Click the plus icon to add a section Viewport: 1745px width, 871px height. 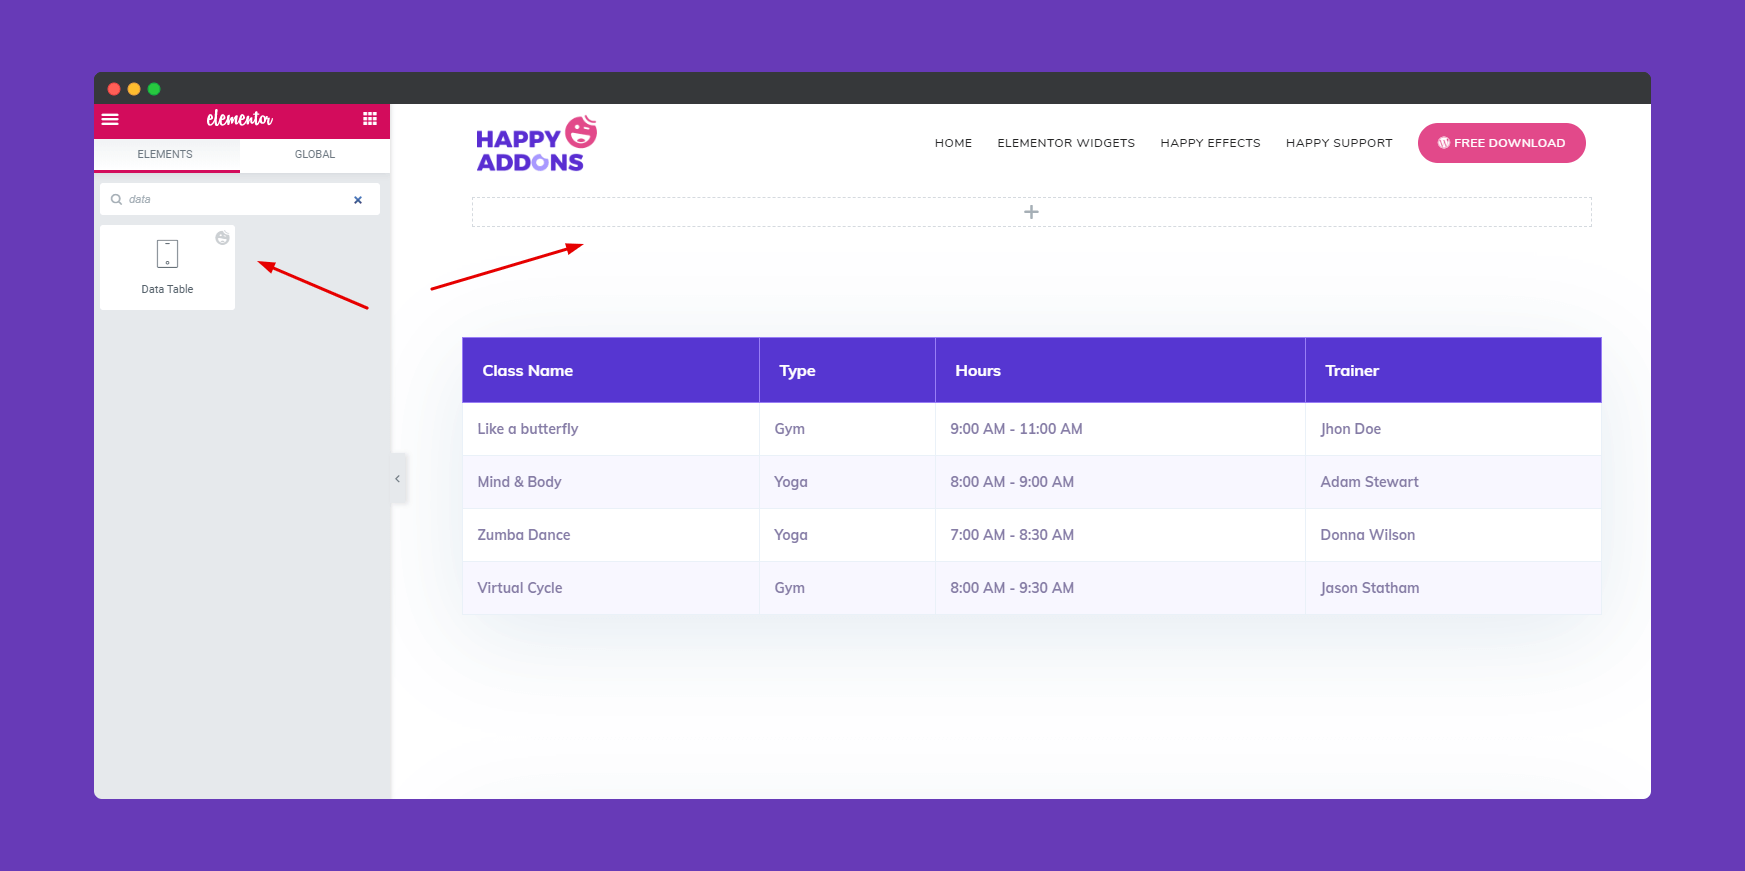pos(1031,212)
